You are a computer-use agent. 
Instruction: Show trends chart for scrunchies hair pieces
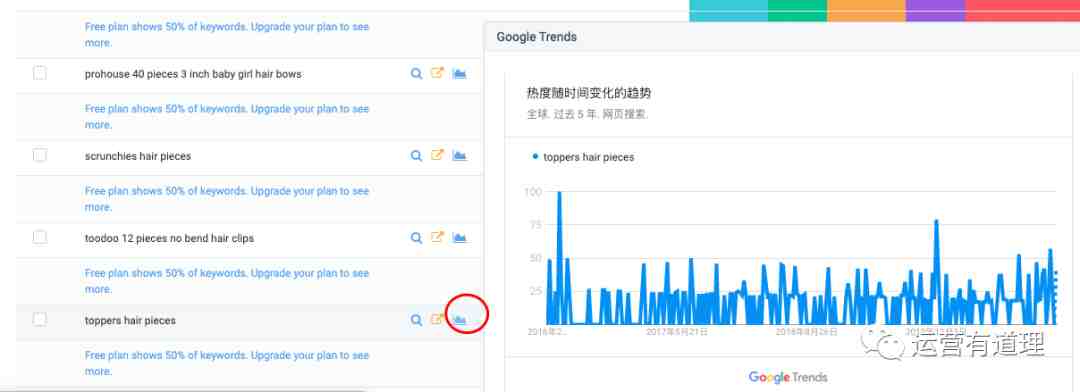point(459,156)
